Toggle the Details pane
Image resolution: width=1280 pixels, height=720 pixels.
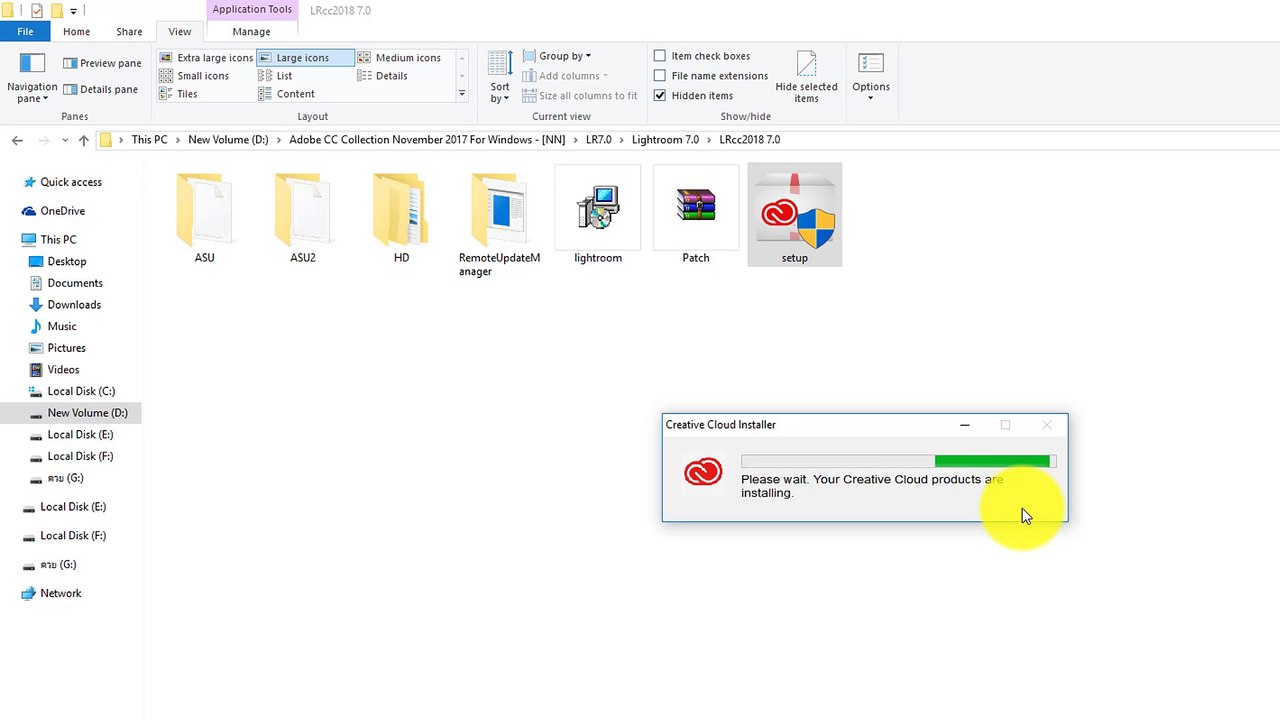[x=100, y=89]
